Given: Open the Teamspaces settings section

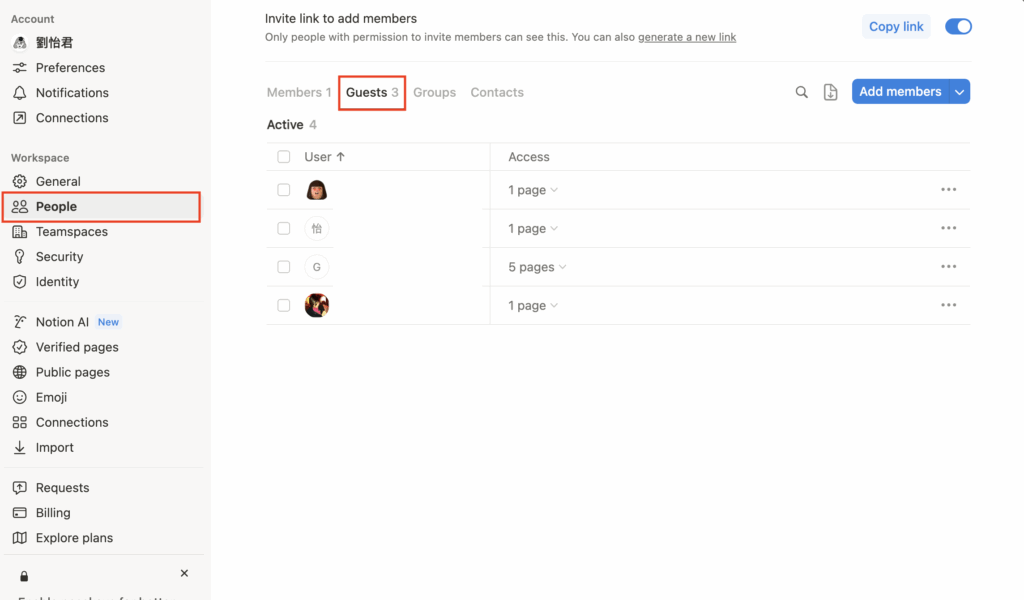Looking at the screenshot, I should point(71,232).
